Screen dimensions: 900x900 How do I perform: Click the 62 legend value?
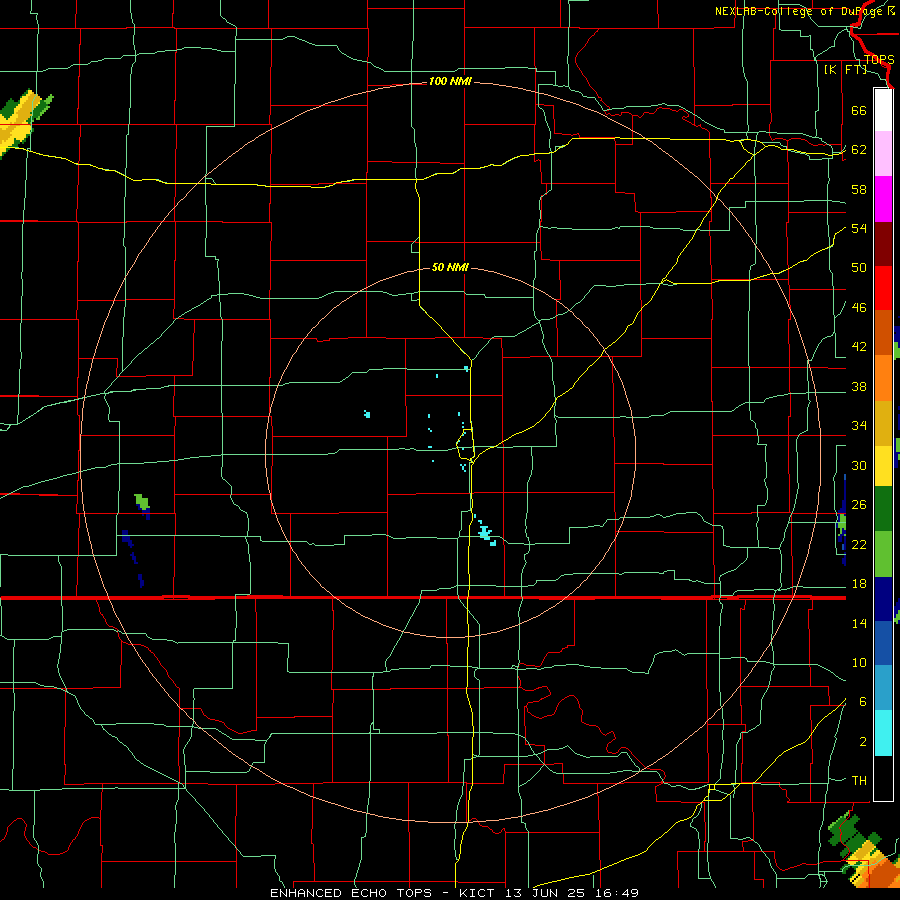[859, 150]
